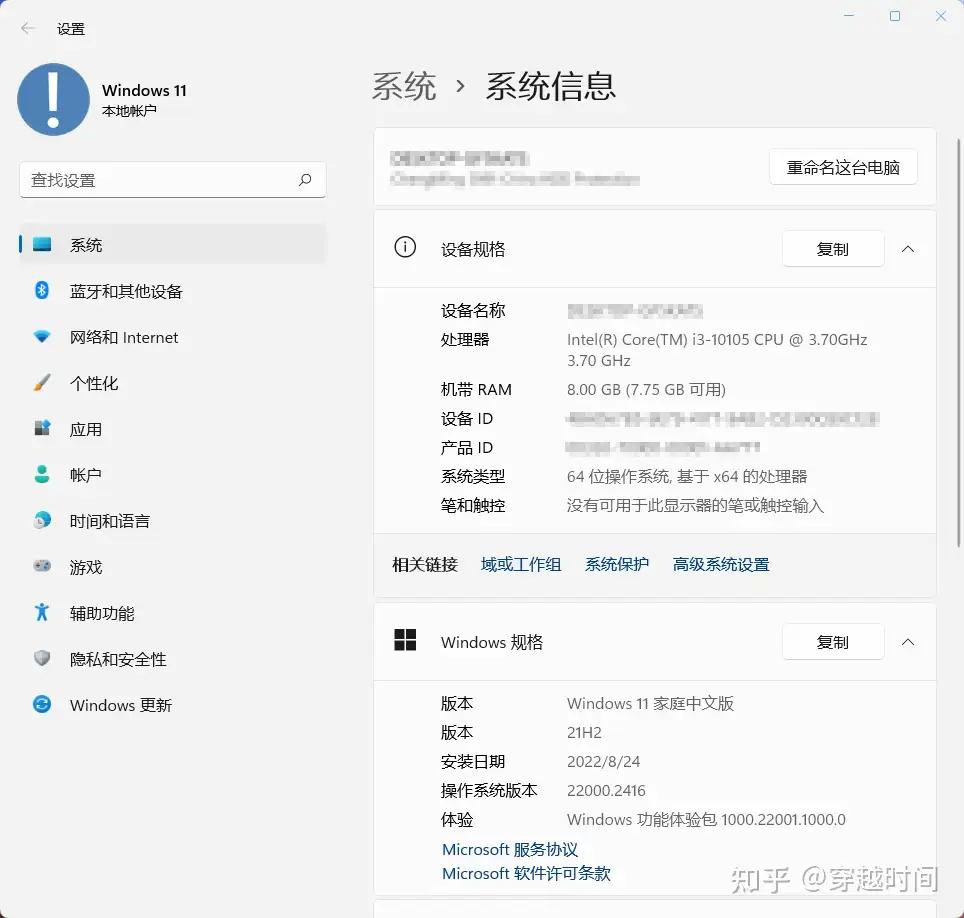The height and width of the screenshot is (918, 964).
Task: Collapse the Windows 规格 section chevron
Action: (x=907, y=642)
